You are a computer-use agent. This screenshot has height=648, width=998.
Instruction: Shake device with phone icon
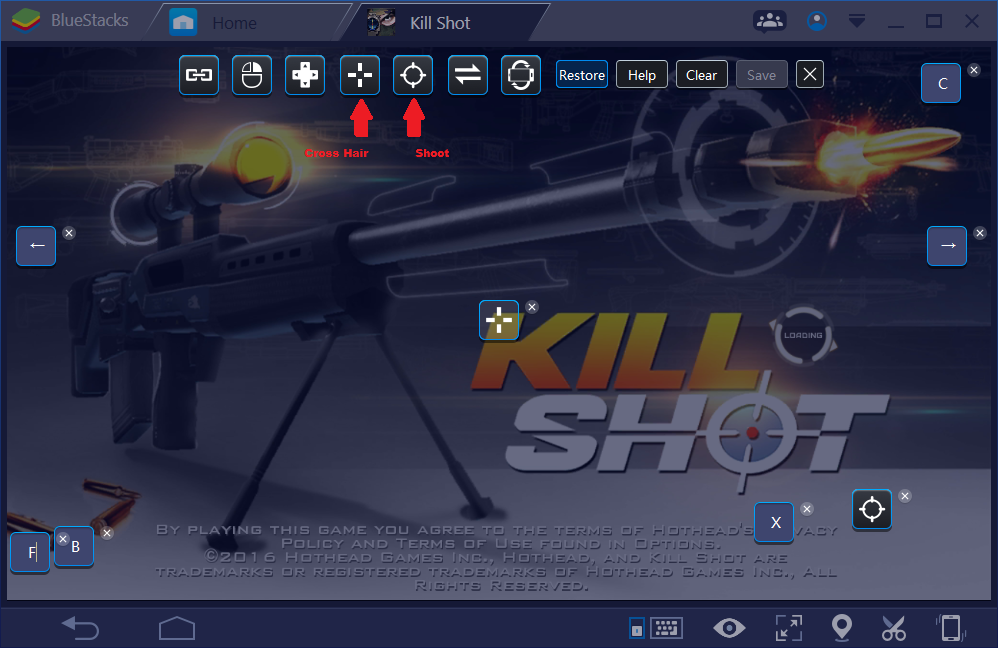(x=951, y=628)
